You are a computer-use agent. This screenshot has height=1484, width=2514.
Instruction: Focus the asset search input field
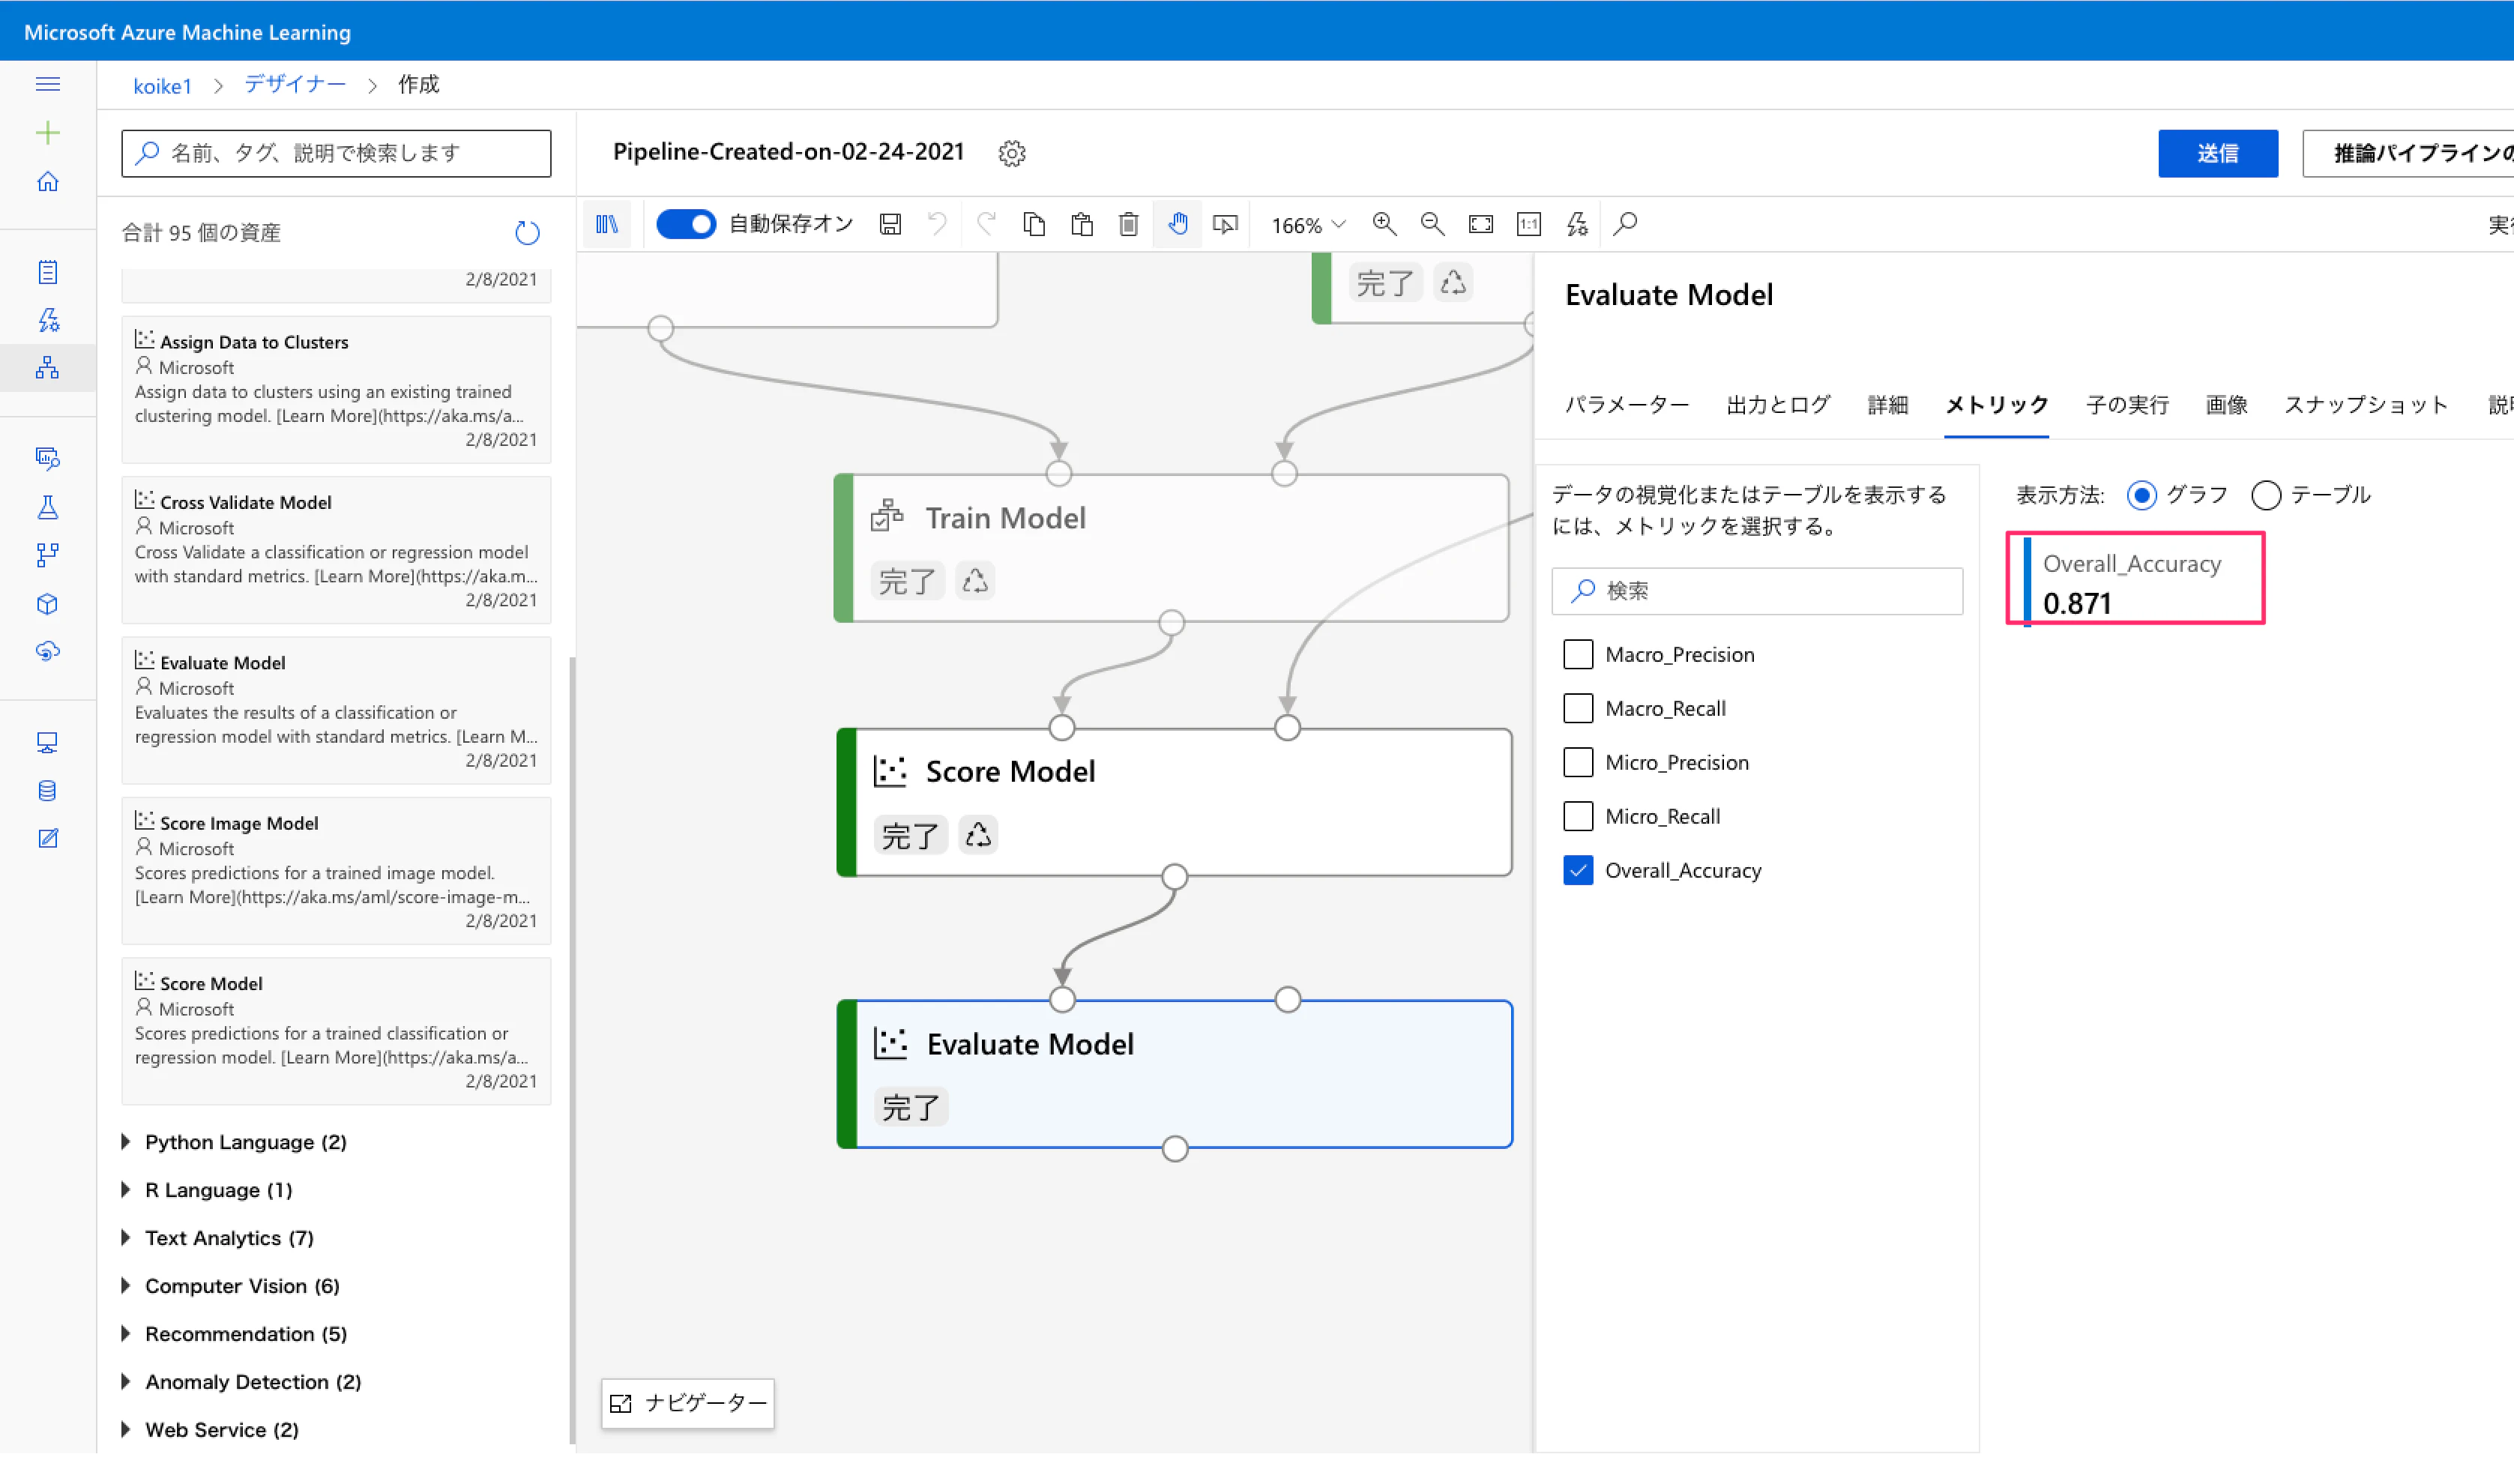pyautogui.click(x=336, y=153)
